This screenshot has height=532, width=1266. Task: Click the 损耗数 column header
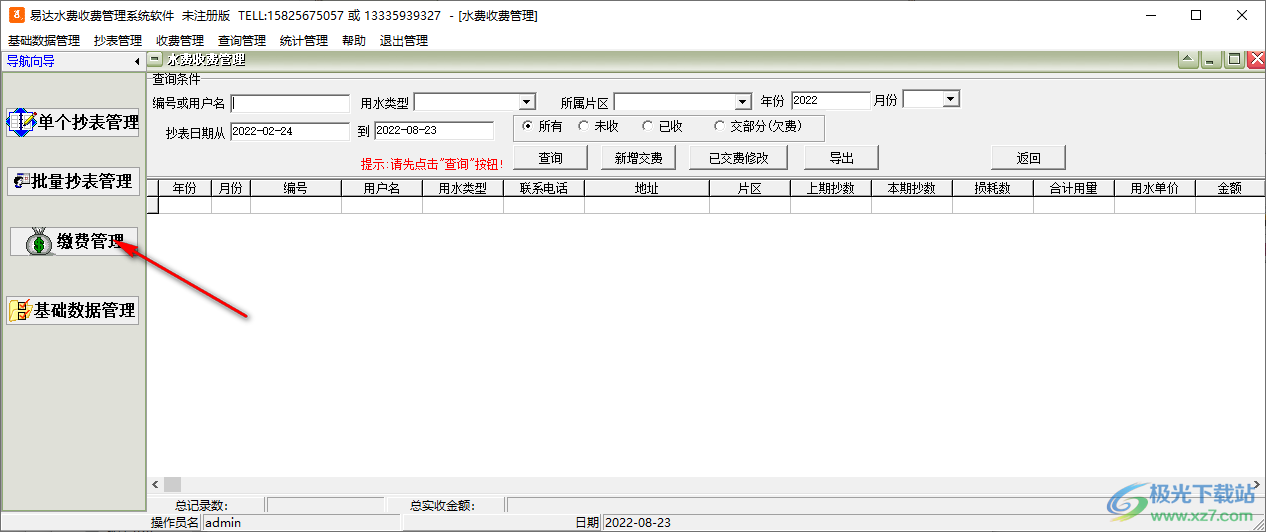[993, 188]
